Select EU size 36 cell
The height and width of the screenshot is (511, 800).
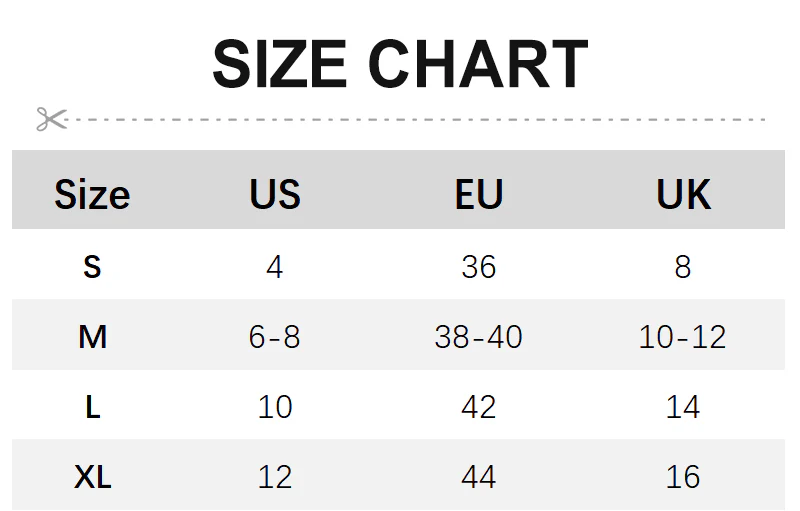[x=478, y=267]
